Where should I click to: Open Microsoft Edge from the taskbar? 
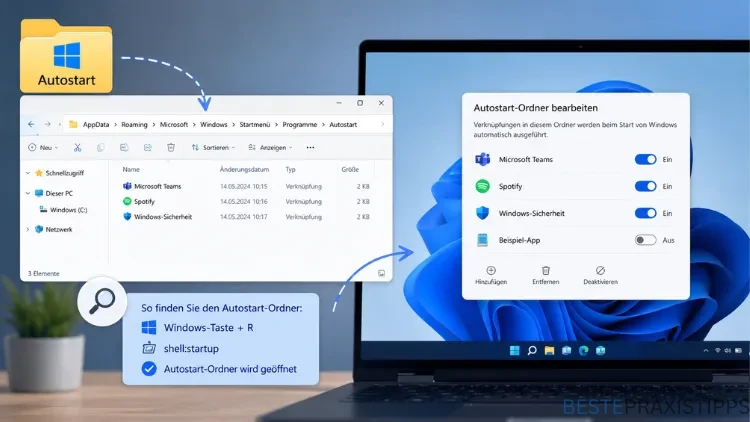(584, 351)
